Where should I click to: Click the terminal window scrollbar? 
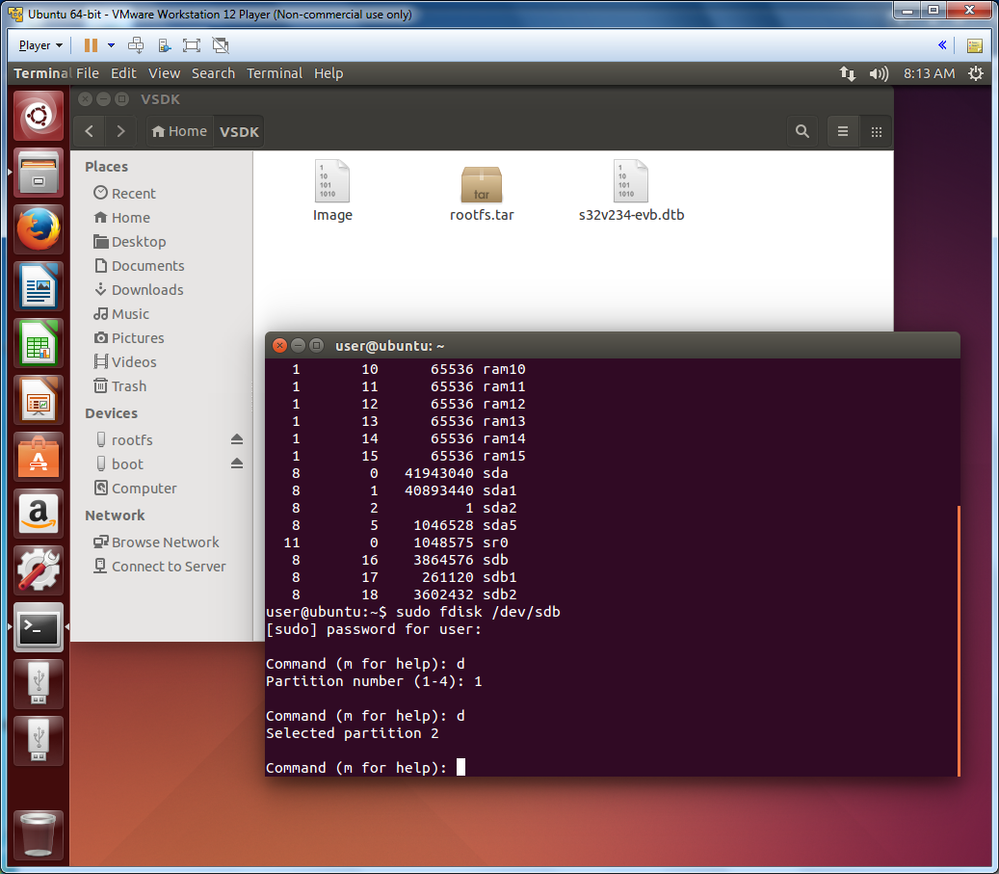tap(958, 640)
